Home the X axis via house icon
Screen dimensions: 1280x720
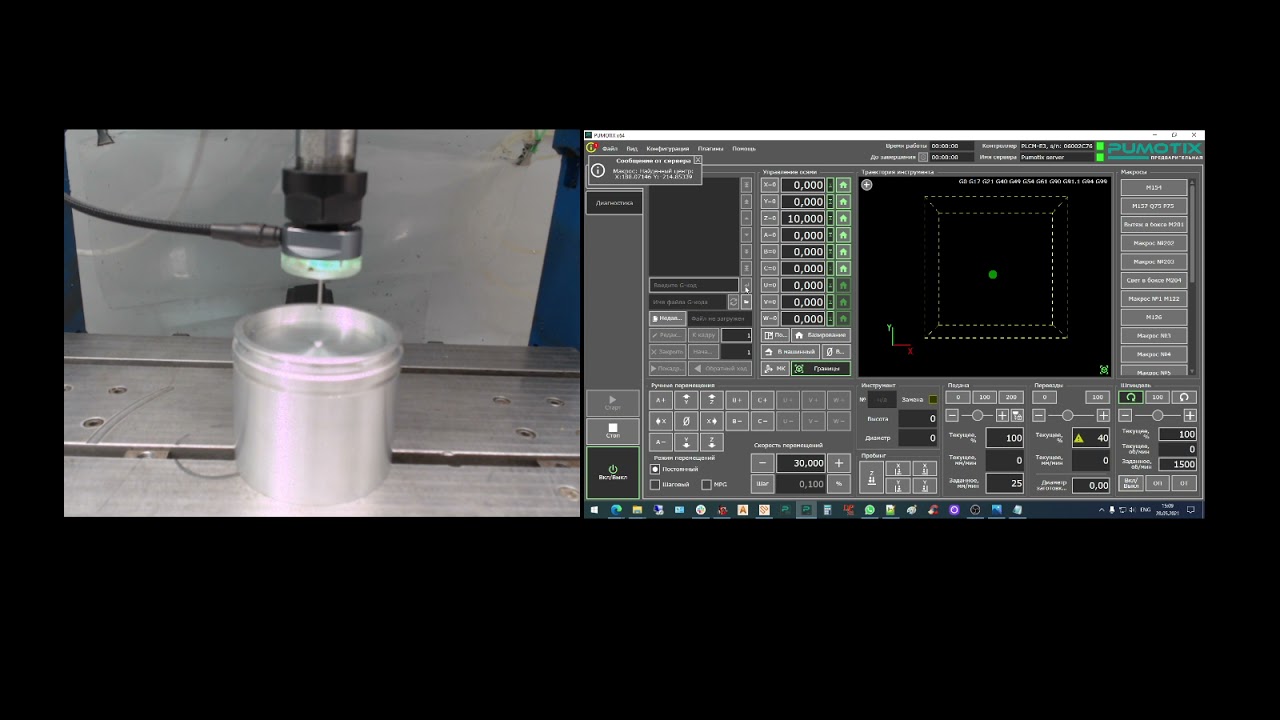pyautogui.click(x=843, y=185)
